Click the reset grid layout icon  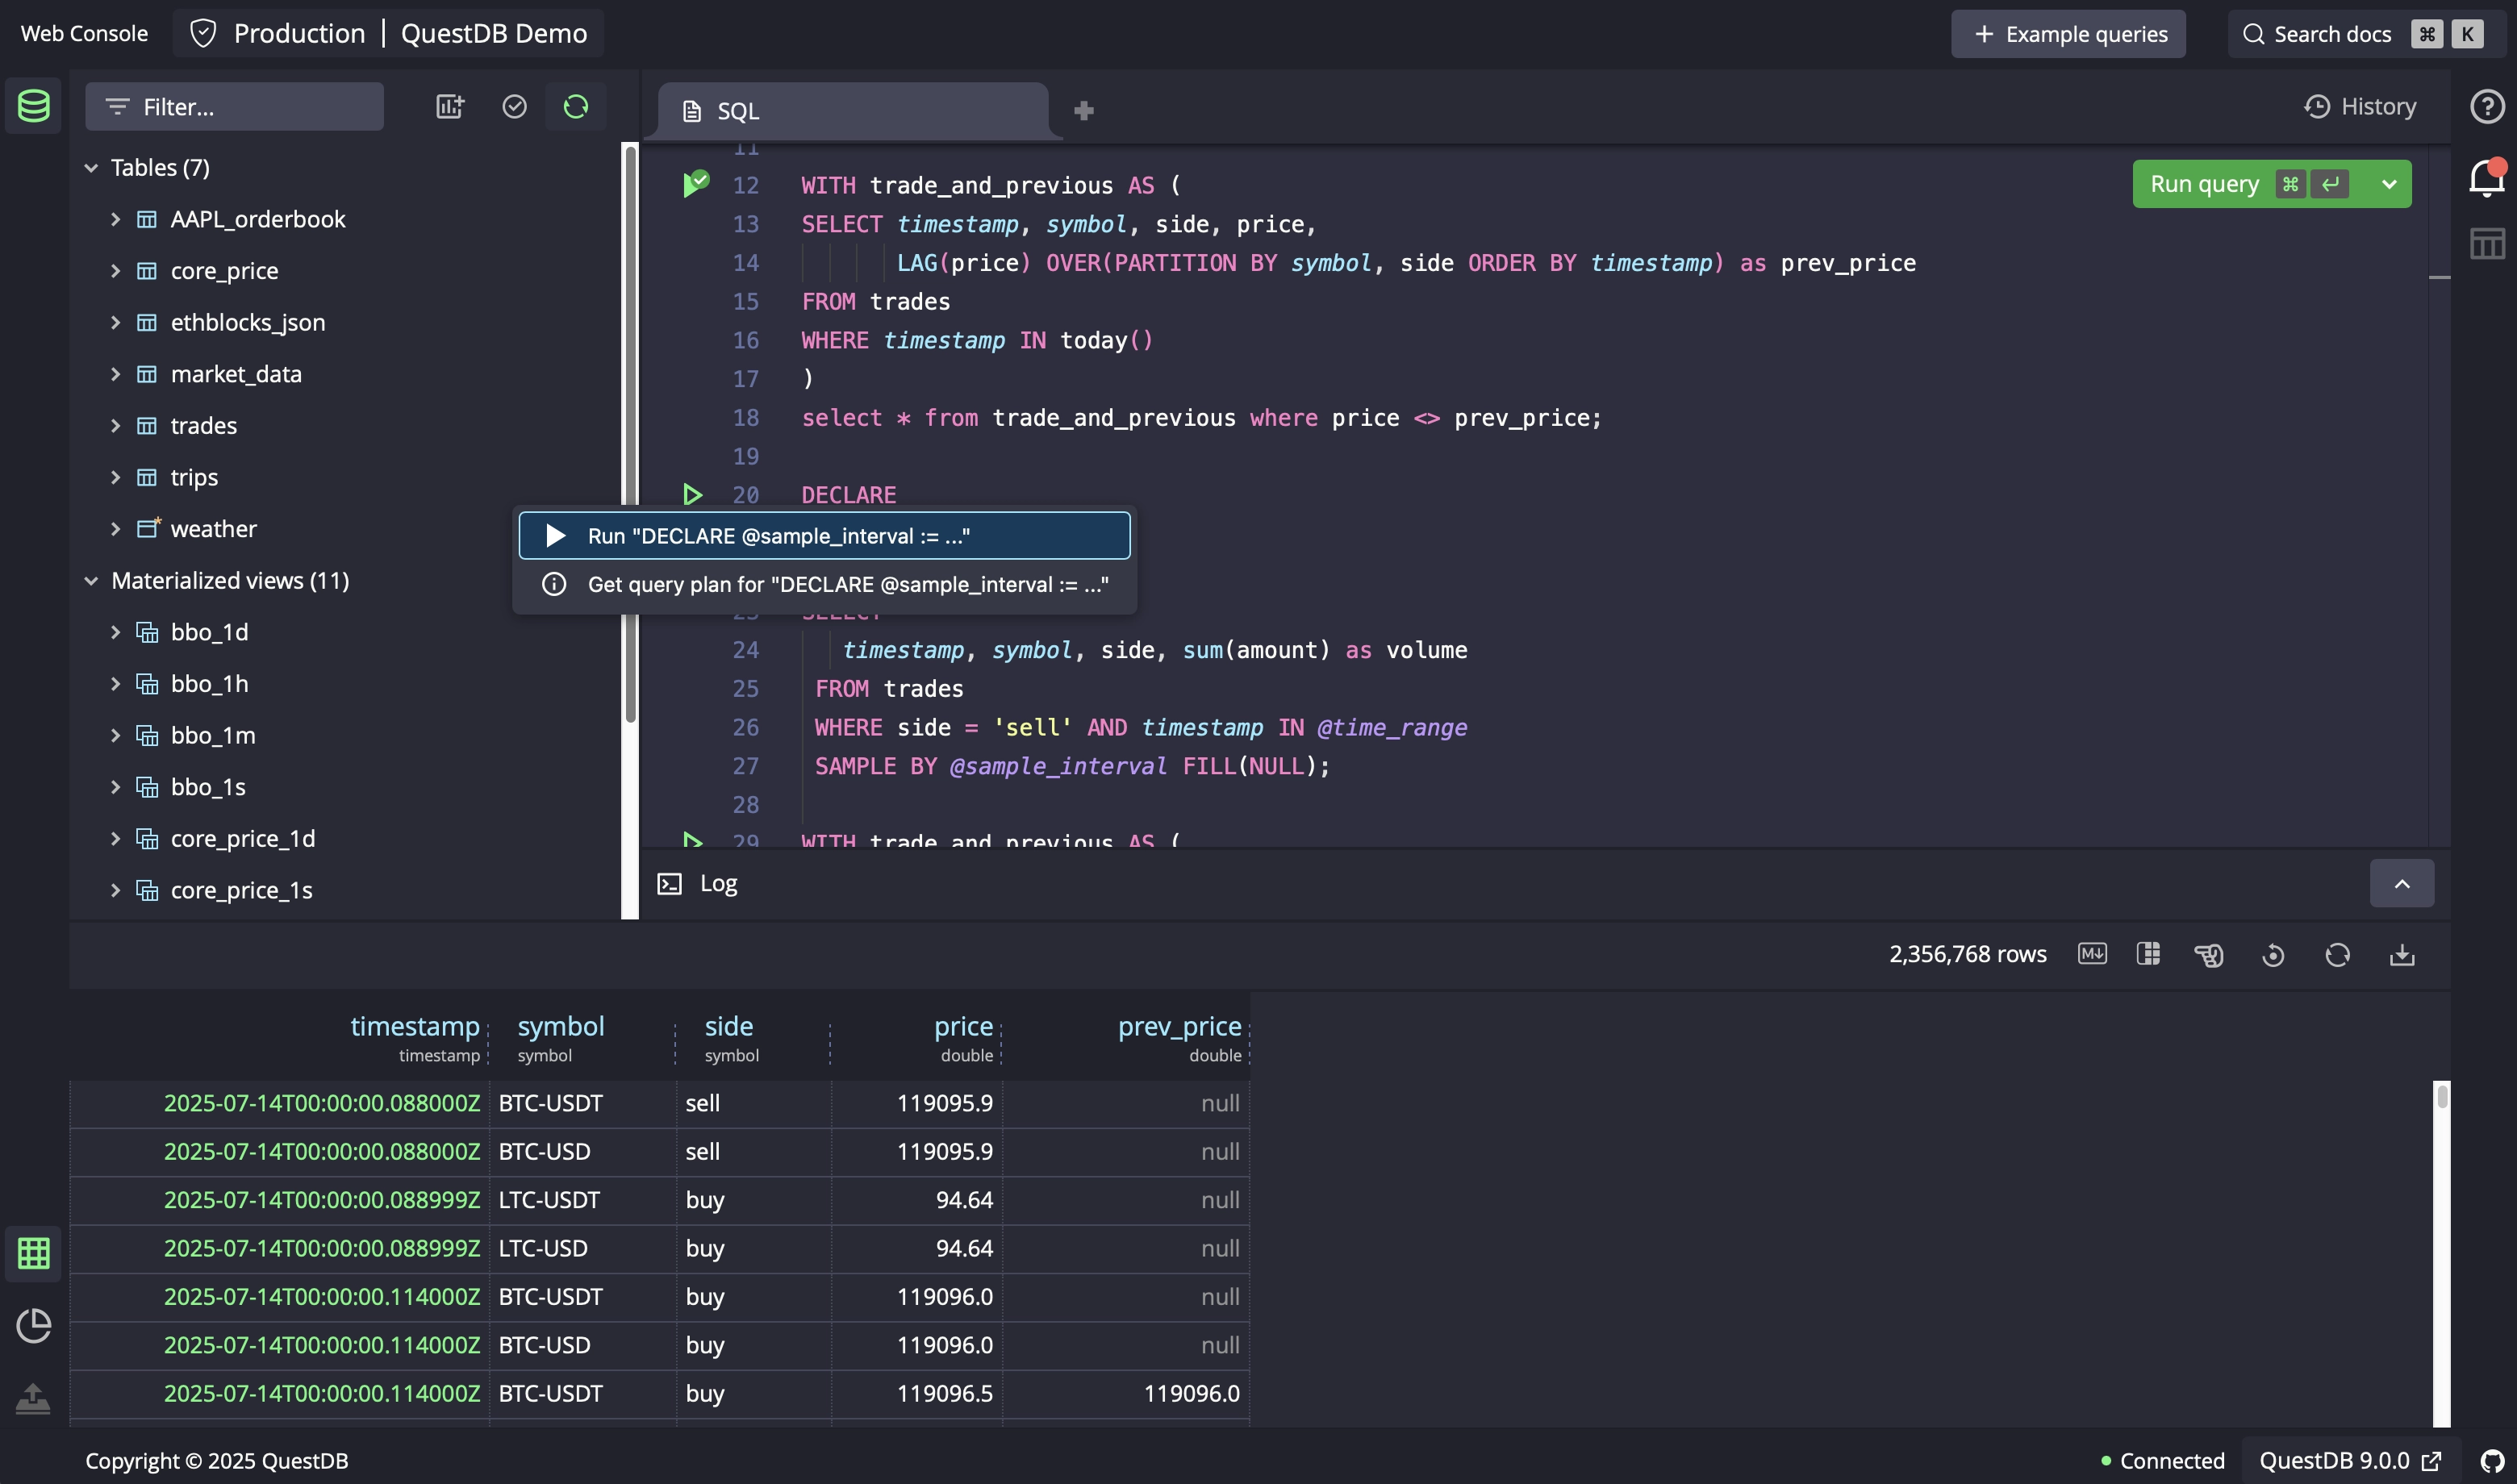(x=2273, y=955)
